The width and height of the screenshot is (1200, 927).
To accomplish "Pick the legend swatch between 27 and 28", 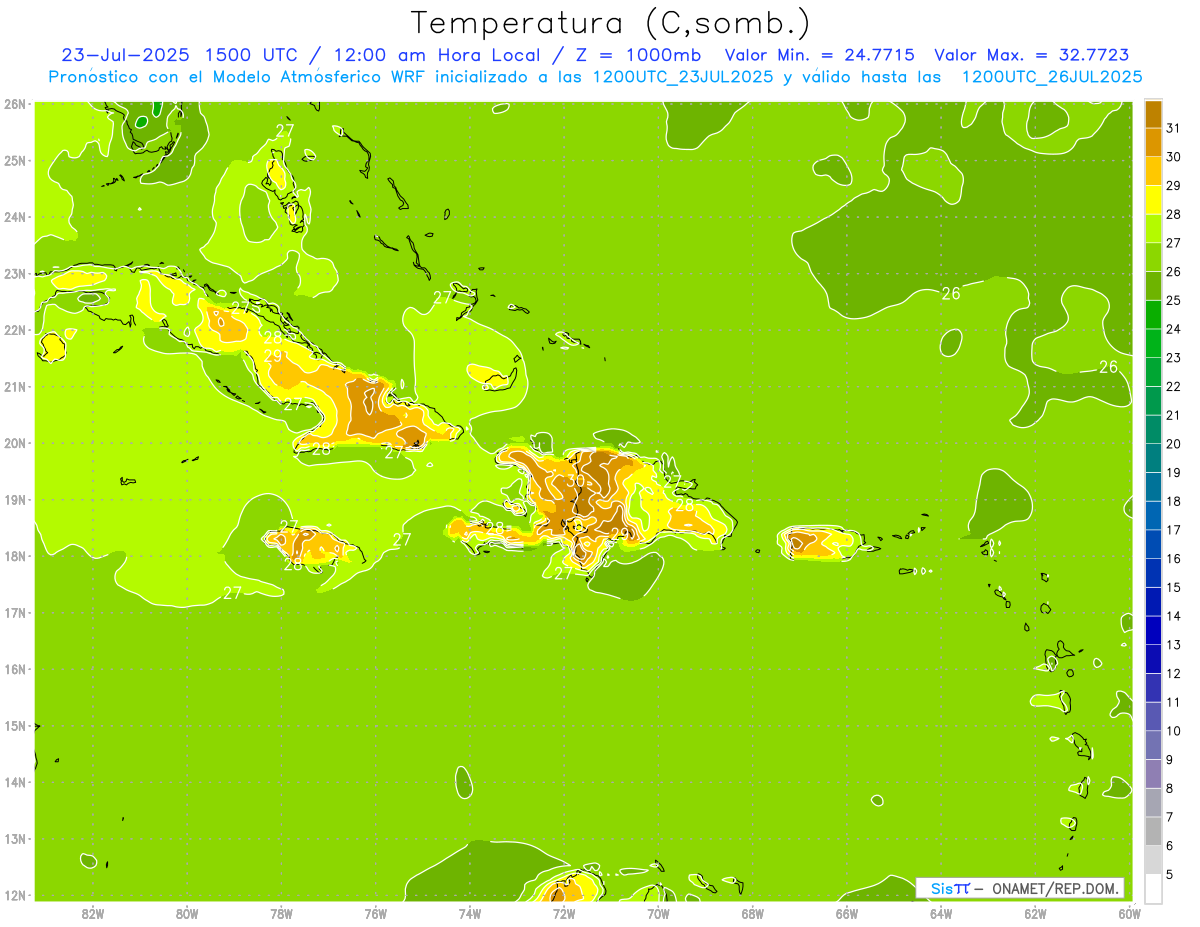I will click(1153, 229).
